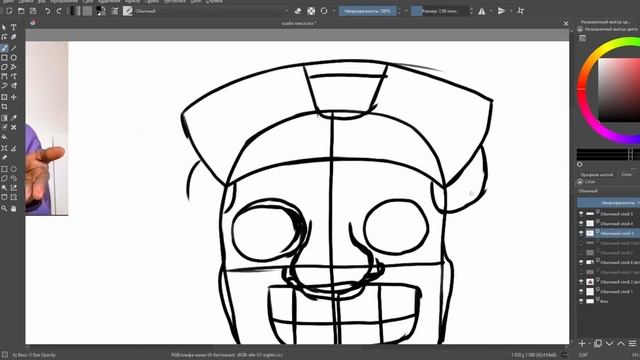Click thumbnail of layer 'Обычный слой 4'
This screenshot has height=360, width=640.
590,223
